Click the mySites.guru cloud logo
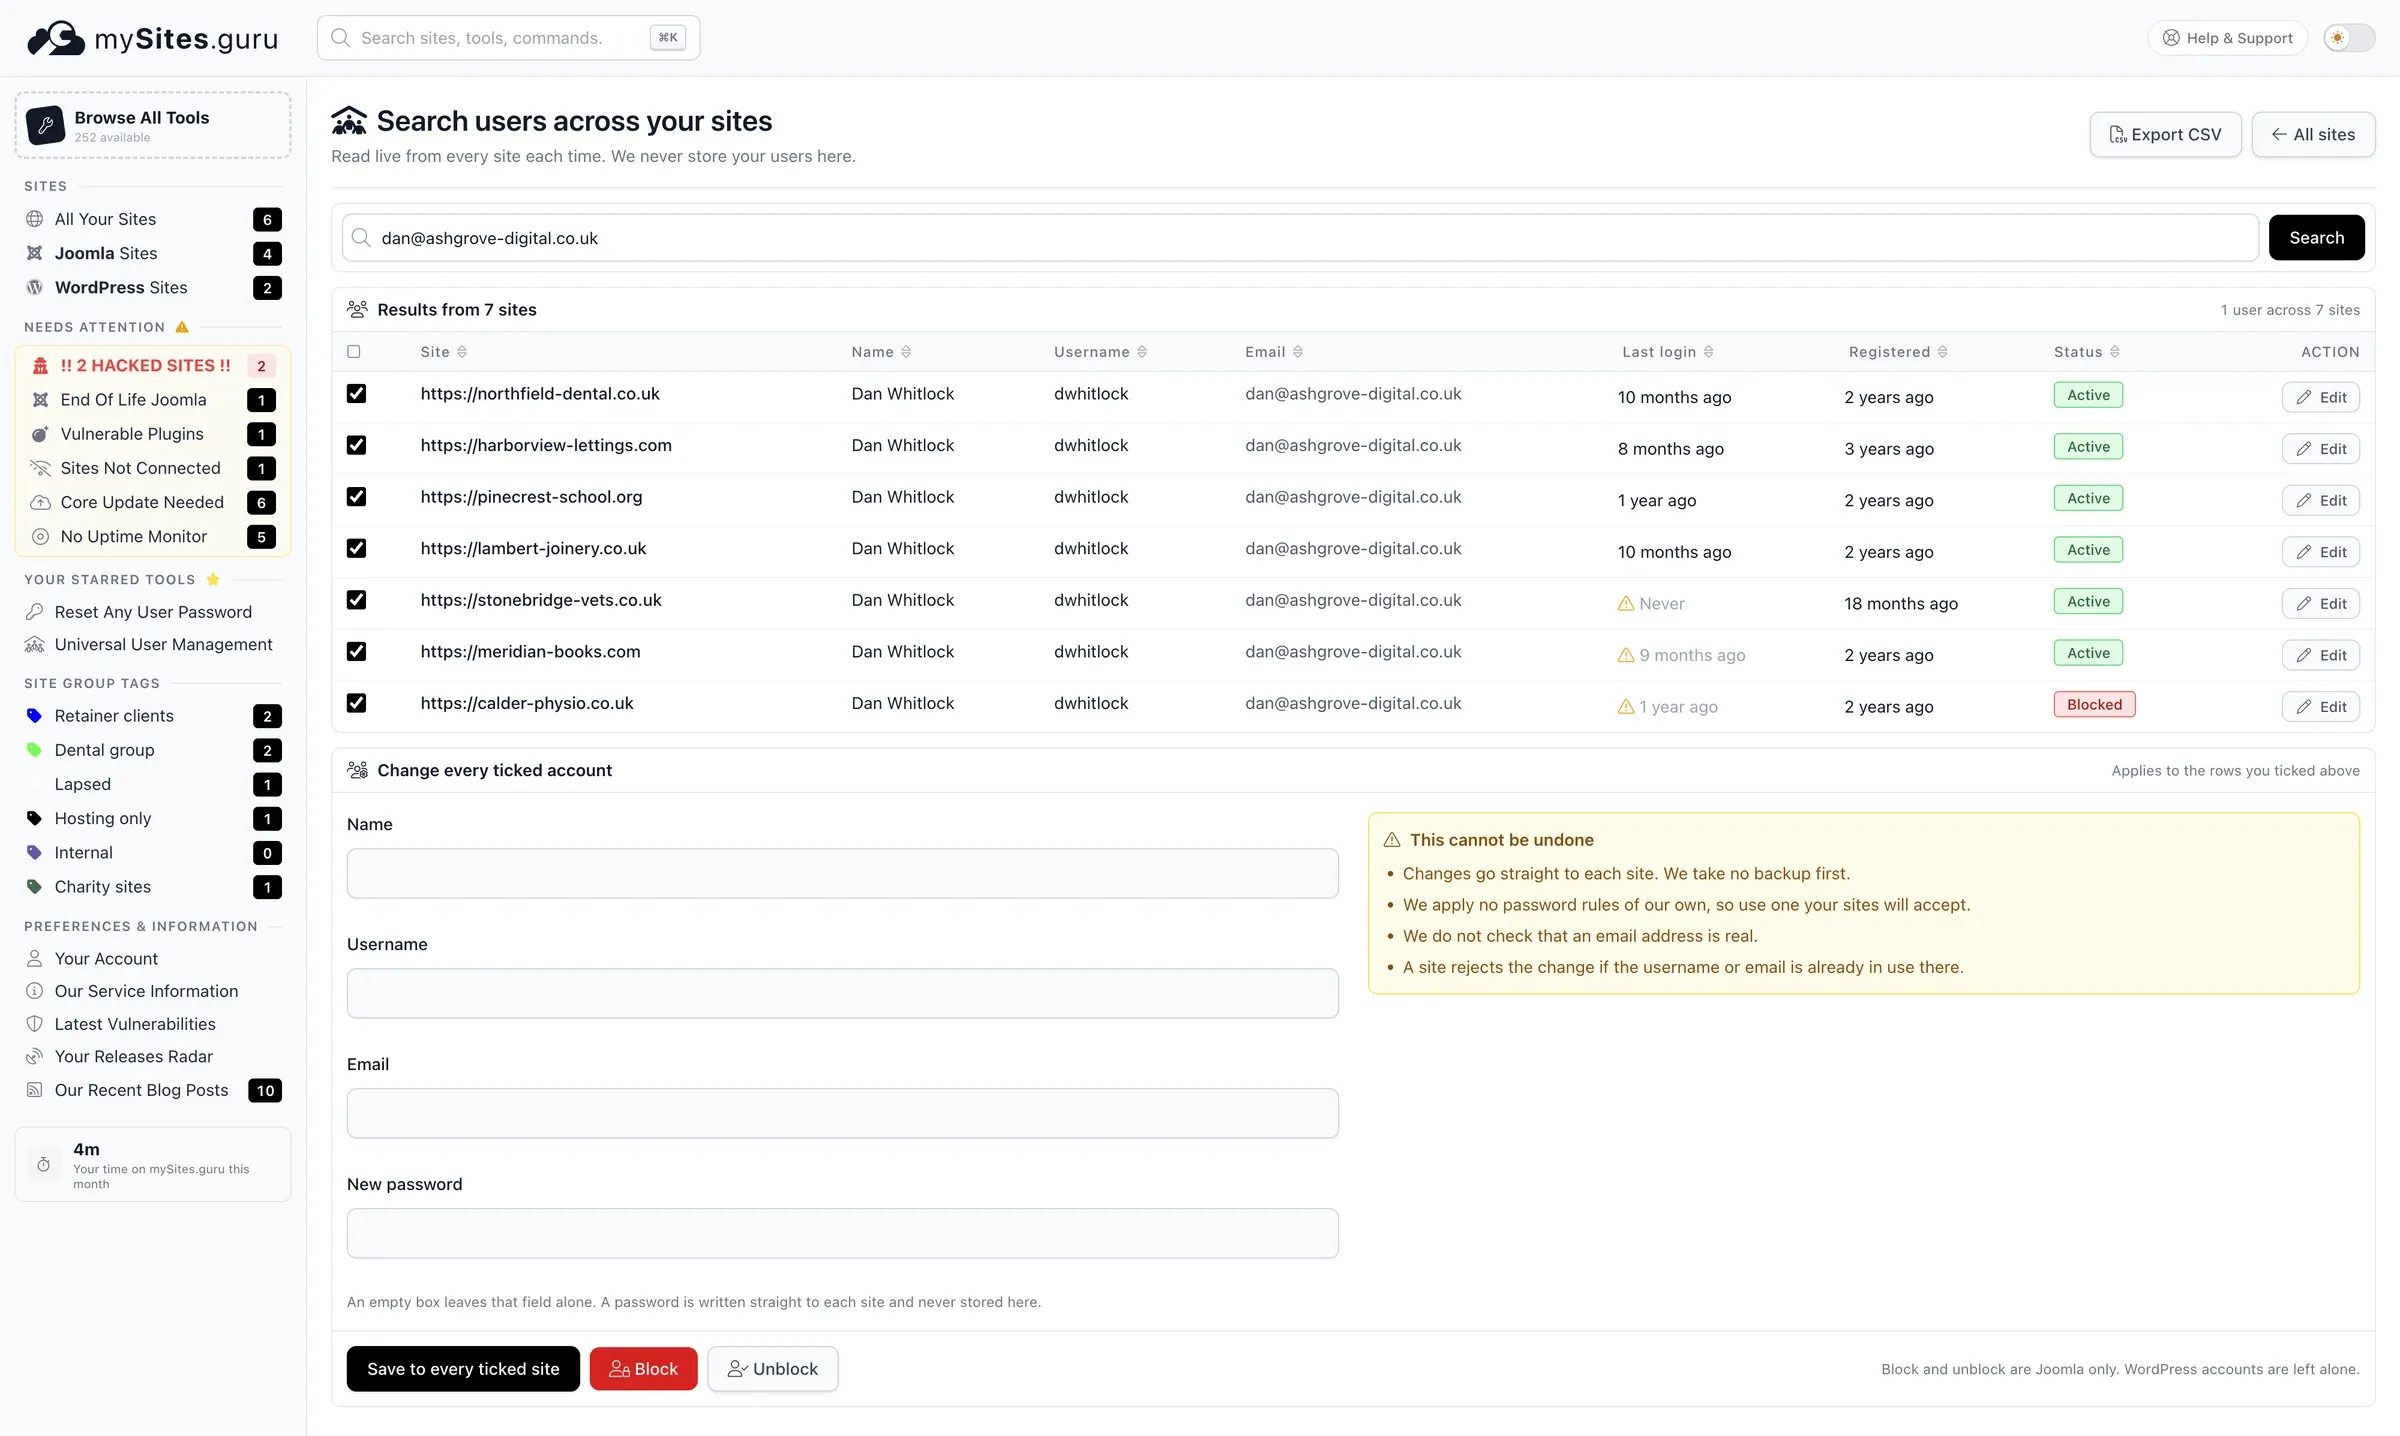2400x1436 pixels. (56, 38)
